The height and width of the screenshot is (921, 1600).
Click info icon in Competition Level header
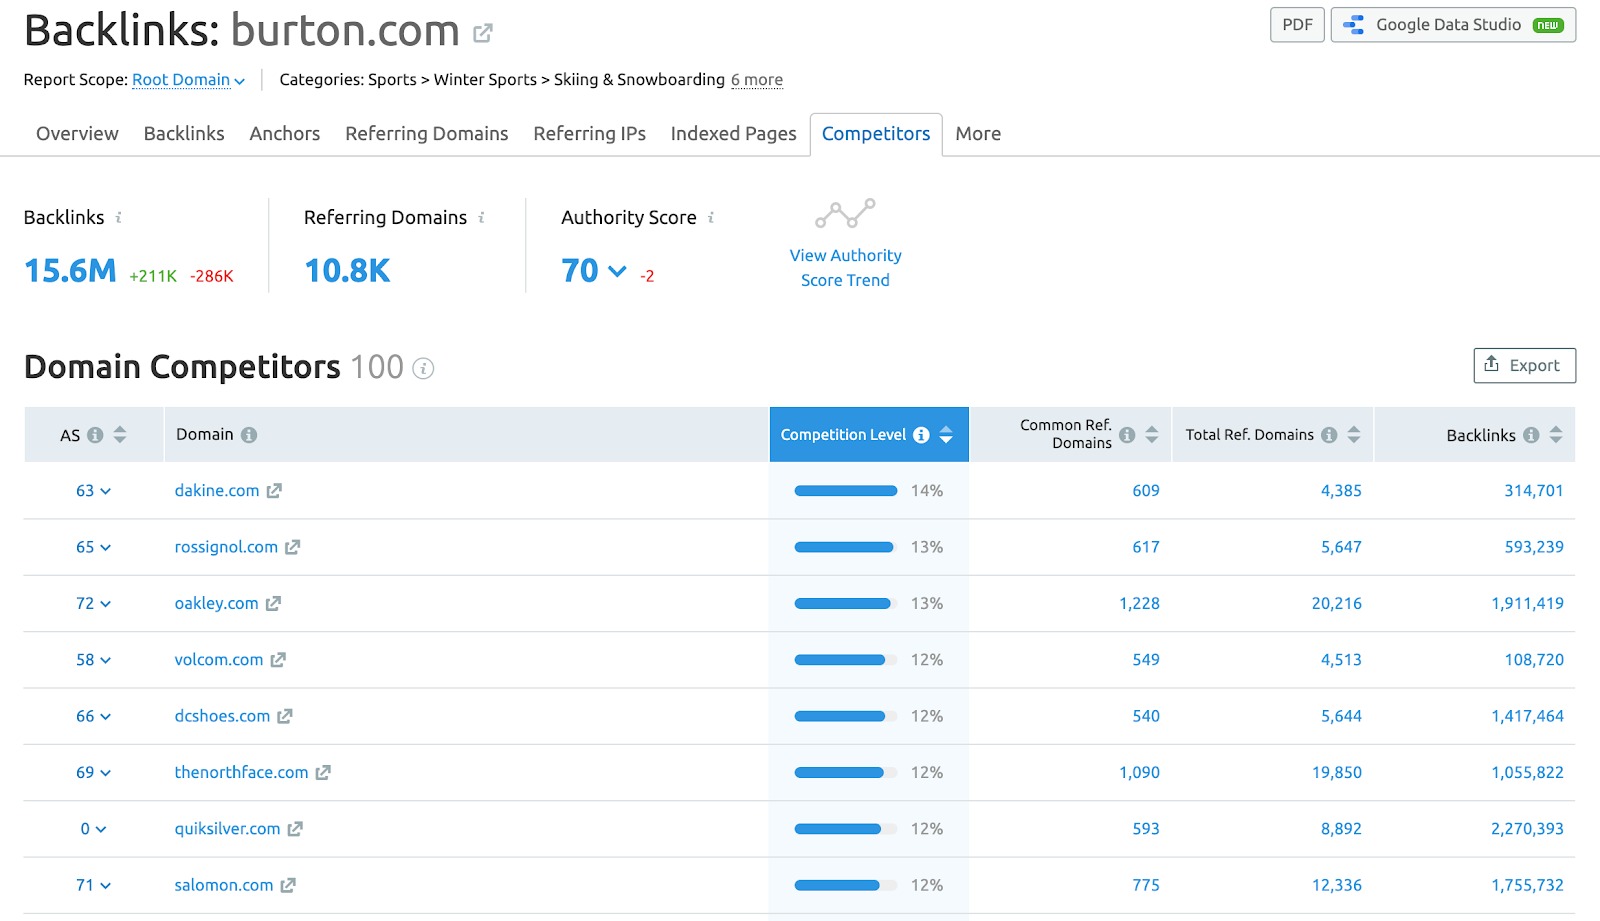(921, 435)
